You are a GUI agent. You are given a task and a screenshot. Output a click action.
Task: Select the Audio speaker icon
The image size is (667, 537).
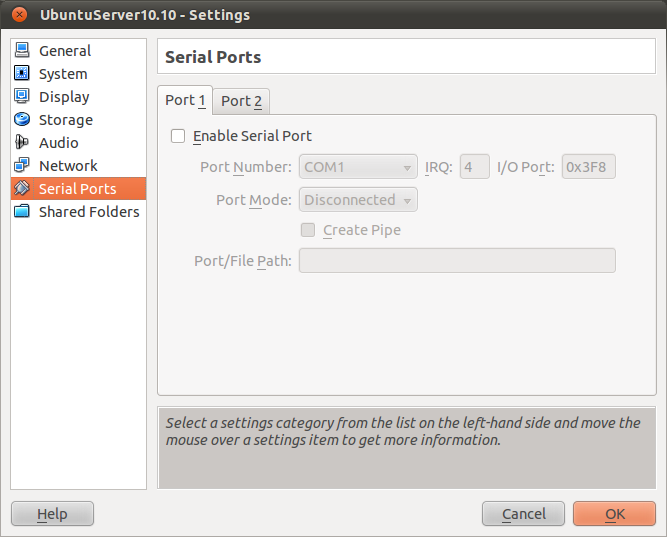pos(22,143)
